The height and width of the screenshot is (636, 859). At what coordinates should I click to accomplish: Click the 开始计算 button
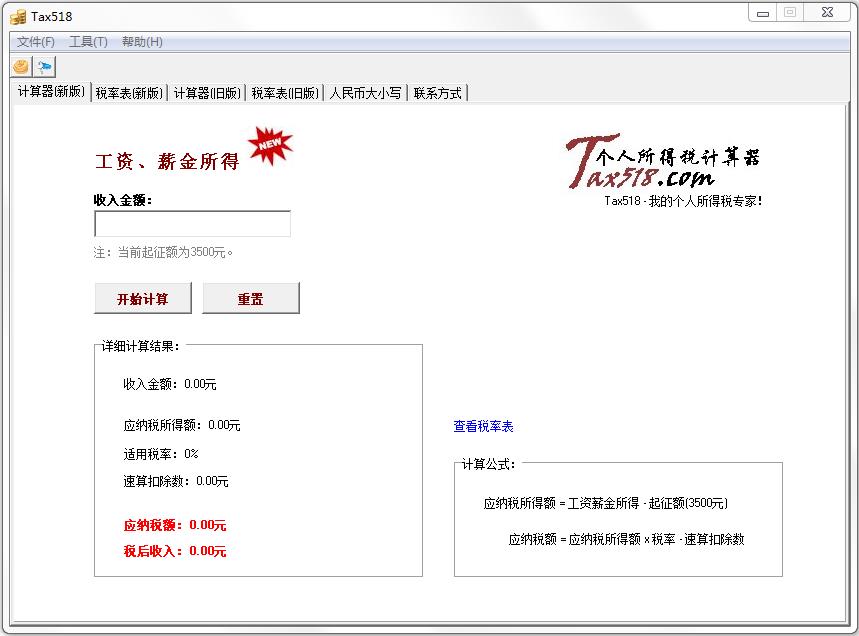pyautogui.click(x=143, y=299)
